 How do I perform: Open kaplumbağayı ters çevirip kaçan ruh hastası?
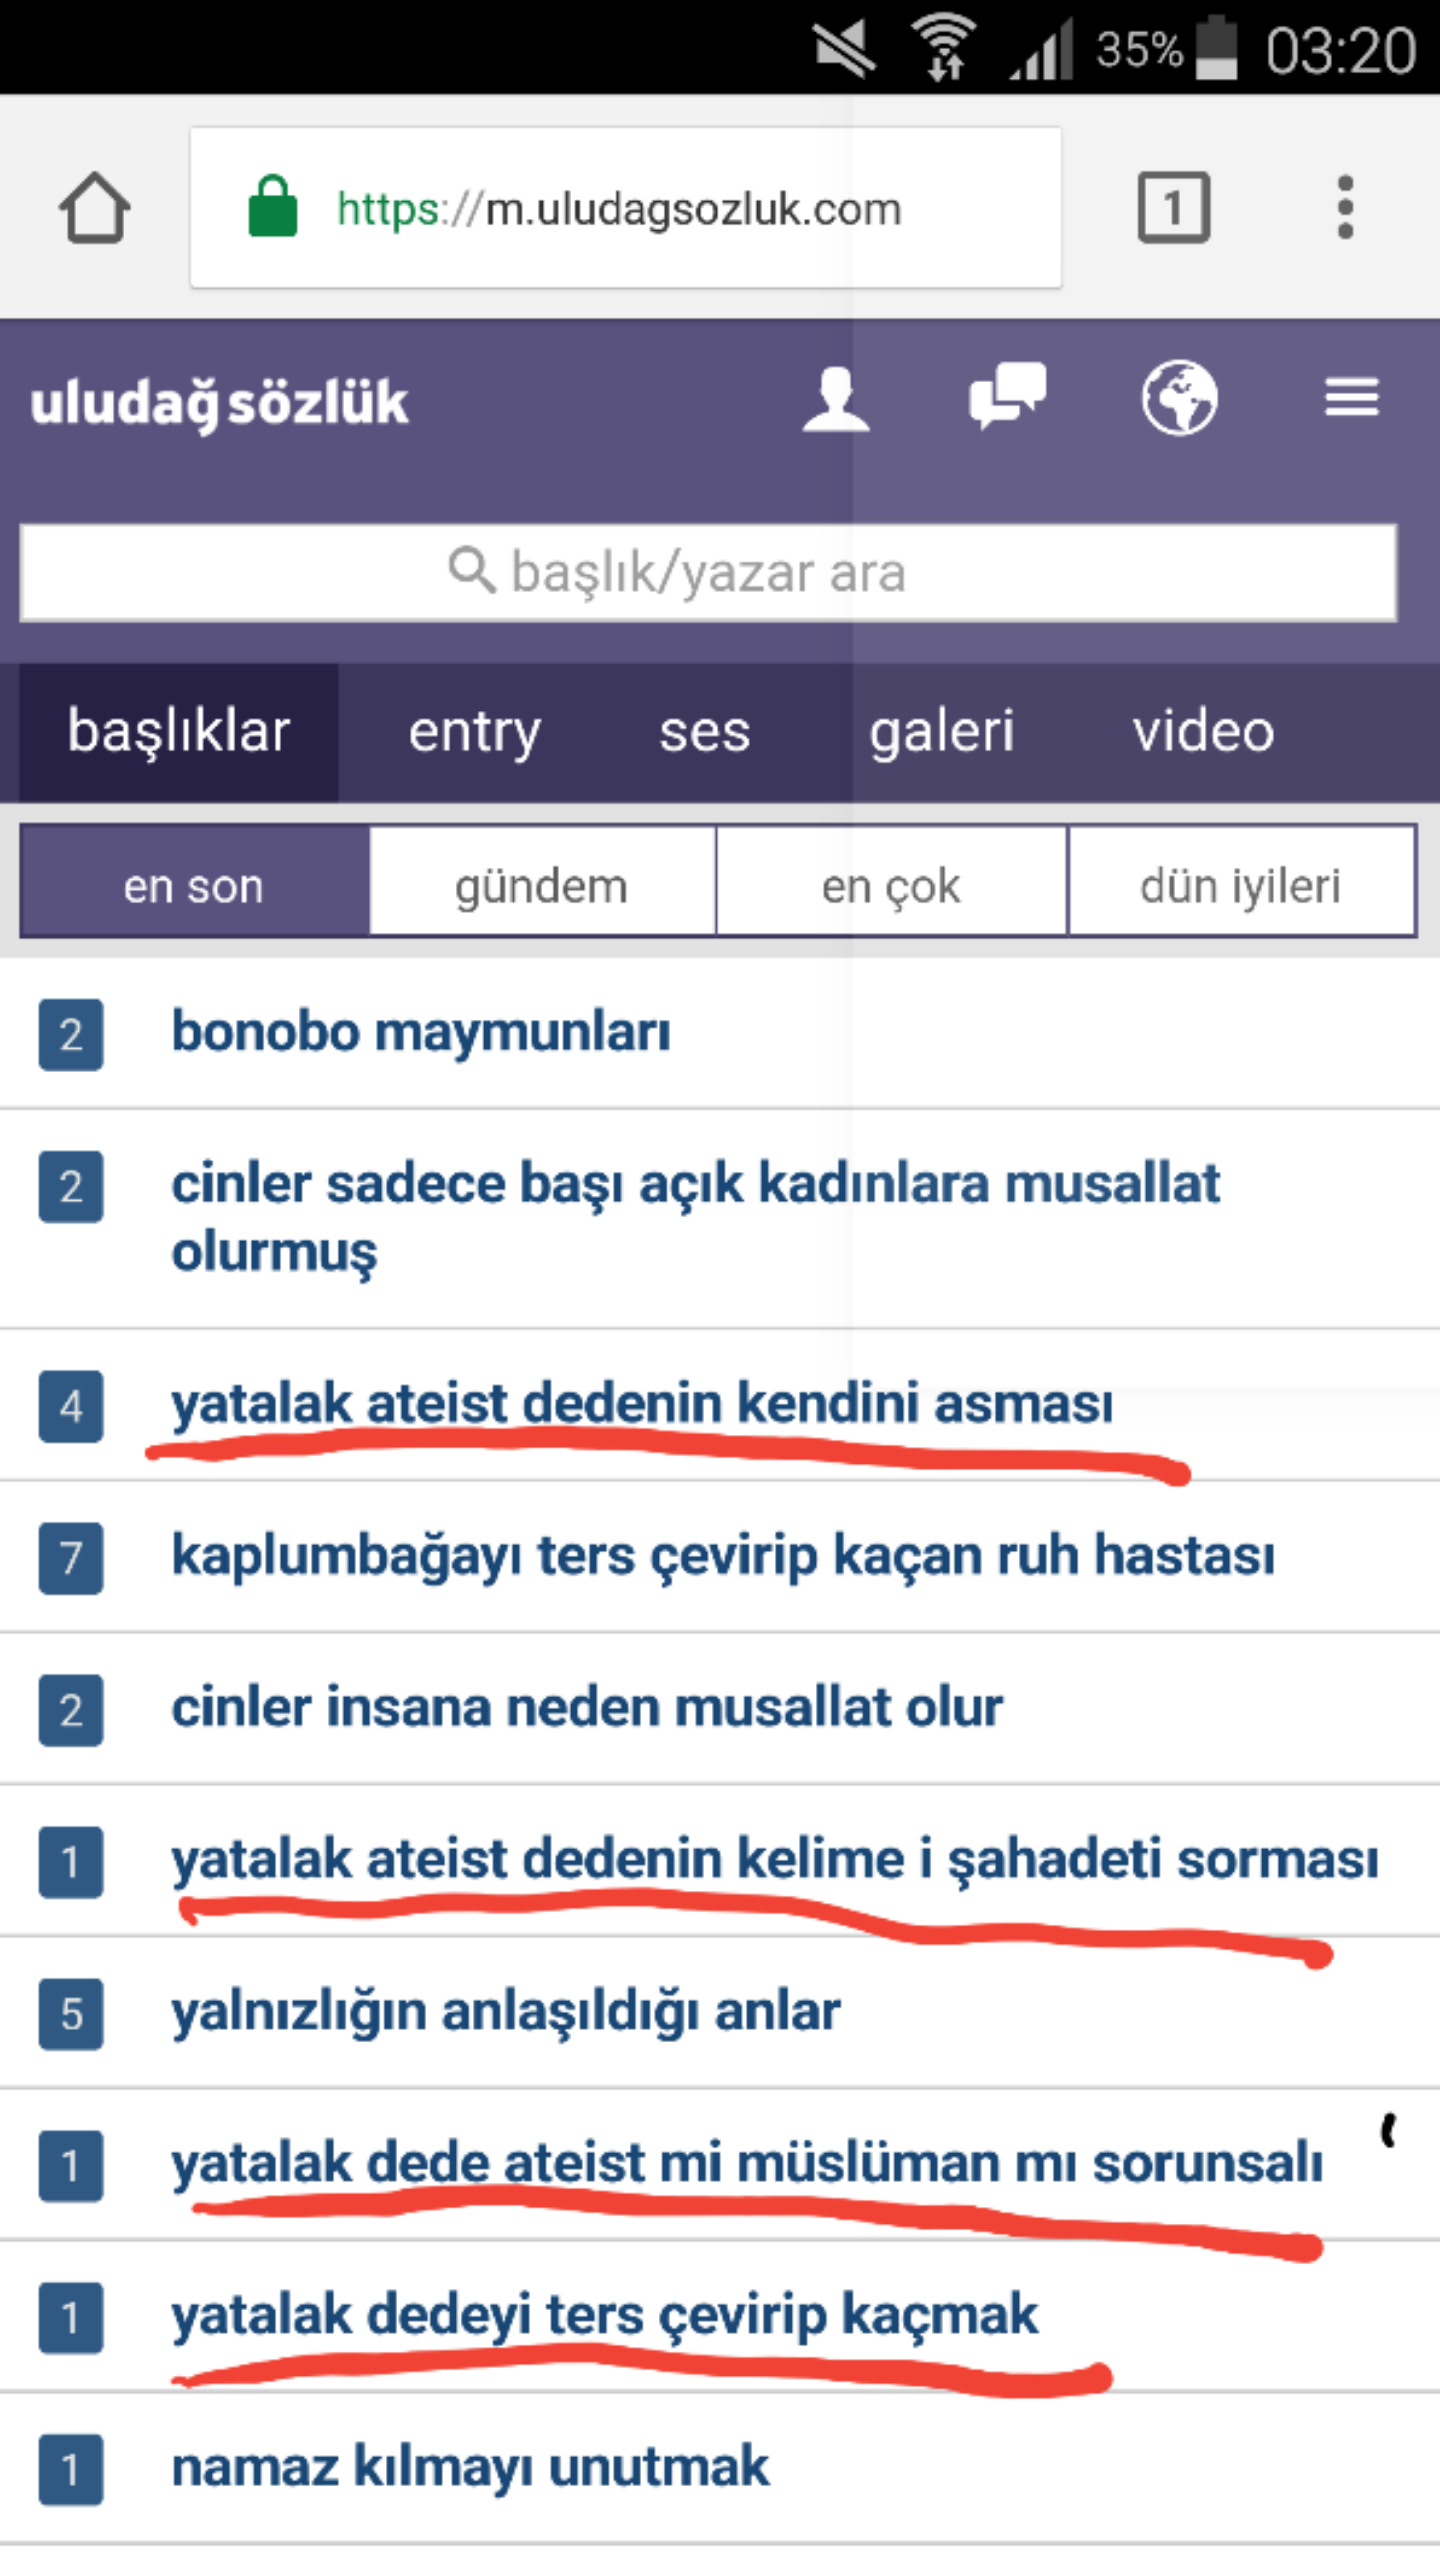coord(723,1556)
